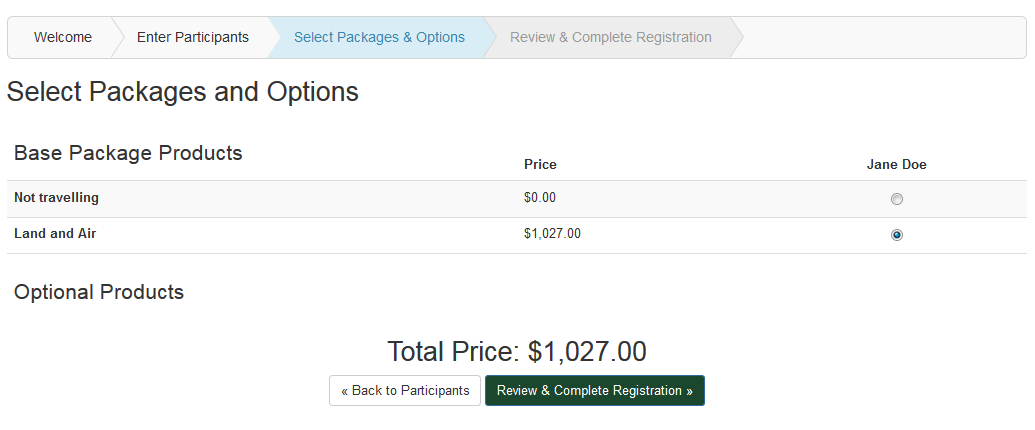This screenshot has width=1035, height=430.
Task: Click the Jane Doe column header
Action: (896, 164)
